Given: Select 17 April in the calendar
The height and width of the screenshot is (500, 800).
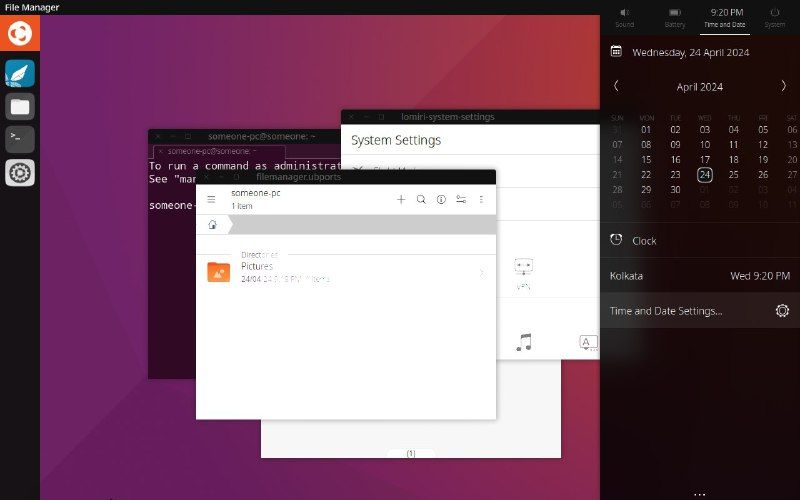Looking at the screenshot, I should 705,159.
